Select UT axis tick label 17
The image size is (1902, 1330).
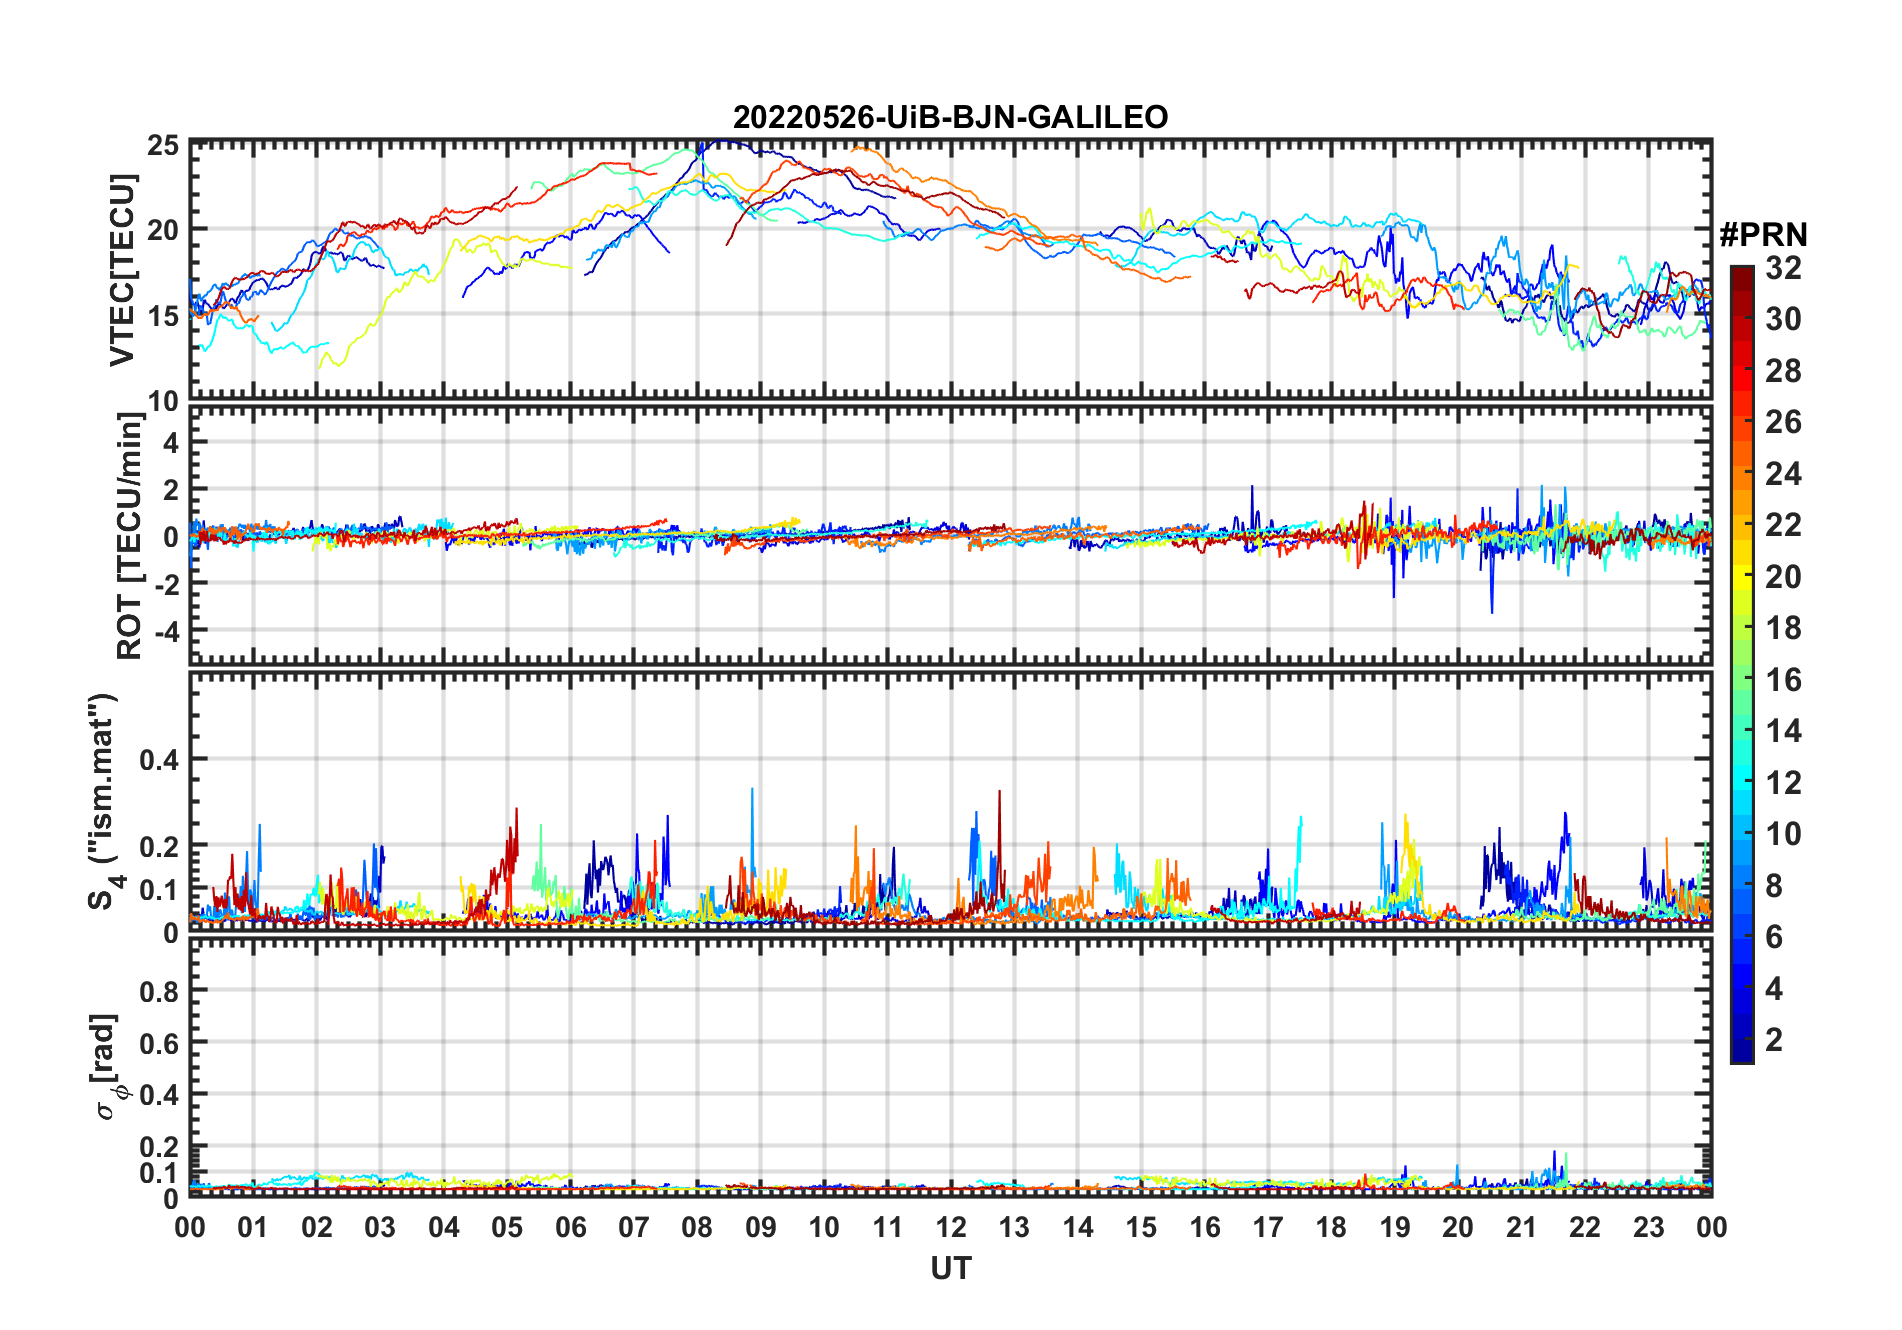[1268, 1228]
